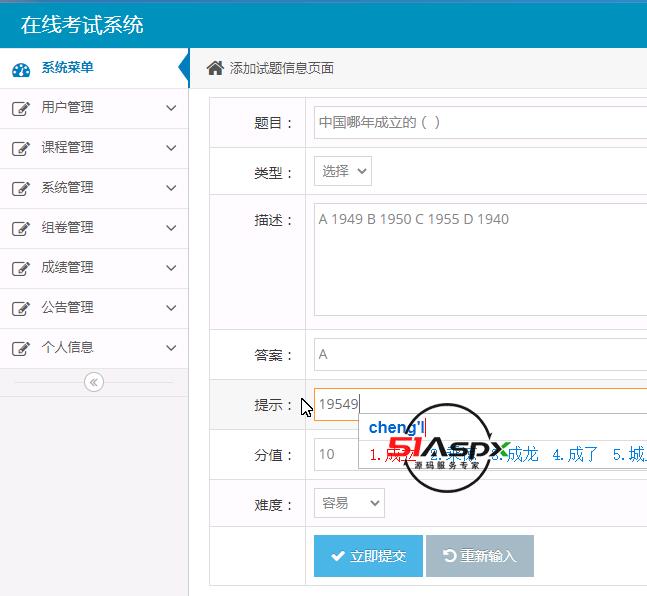Click the 添加试题信息页面 breadcrumb text

click(x=282, y=68)
